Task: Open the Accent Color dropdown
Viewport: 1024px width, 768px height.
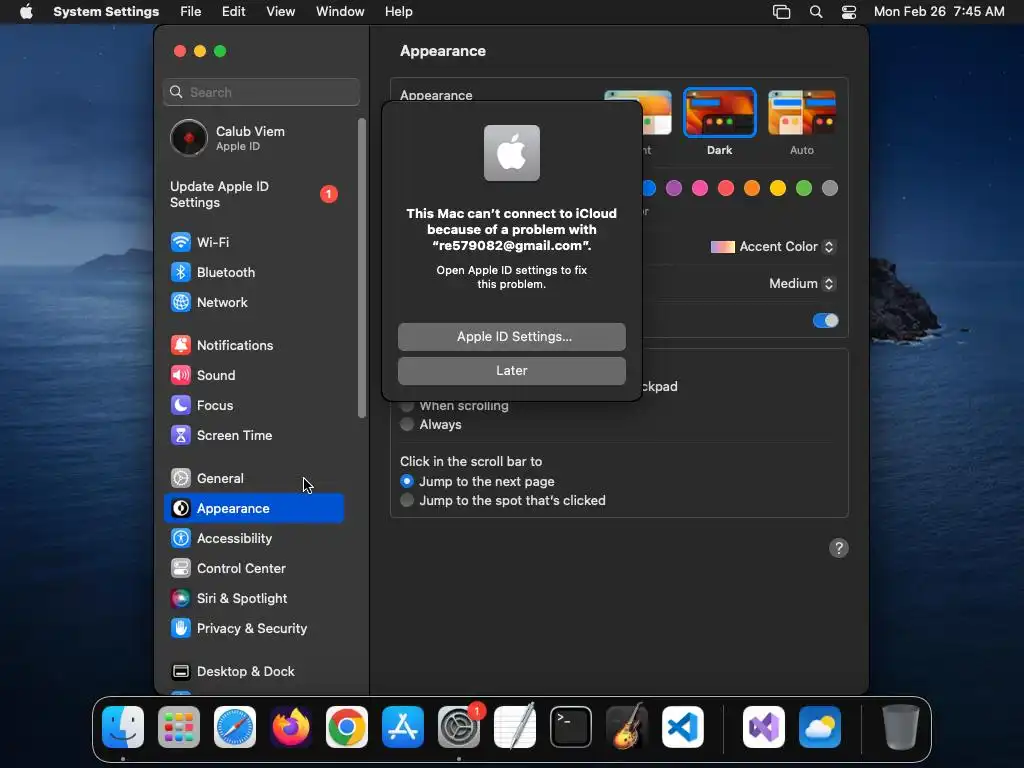Action: 773,247
